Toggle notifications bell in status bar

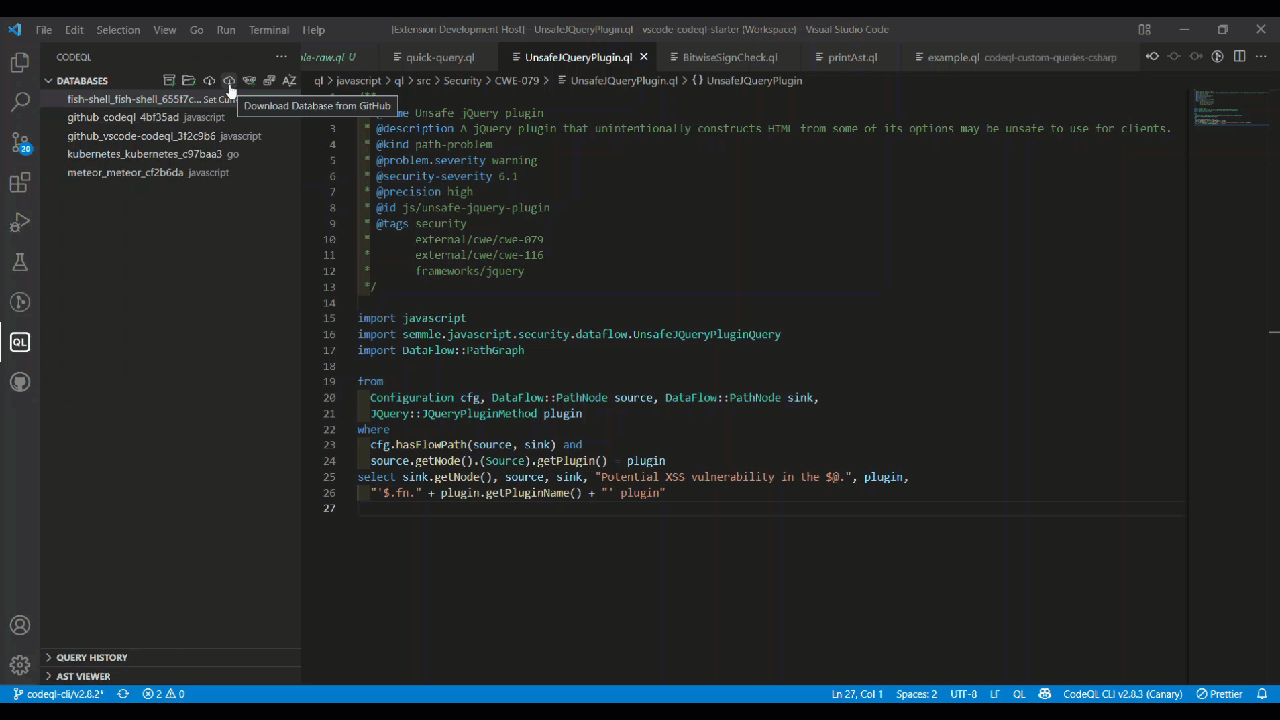coord(1262,694)
